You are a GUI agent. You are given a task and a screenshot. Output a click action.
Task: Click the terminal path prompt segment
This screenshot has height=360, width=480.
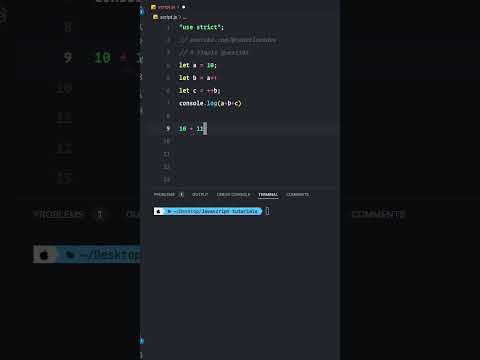(213, 211)
